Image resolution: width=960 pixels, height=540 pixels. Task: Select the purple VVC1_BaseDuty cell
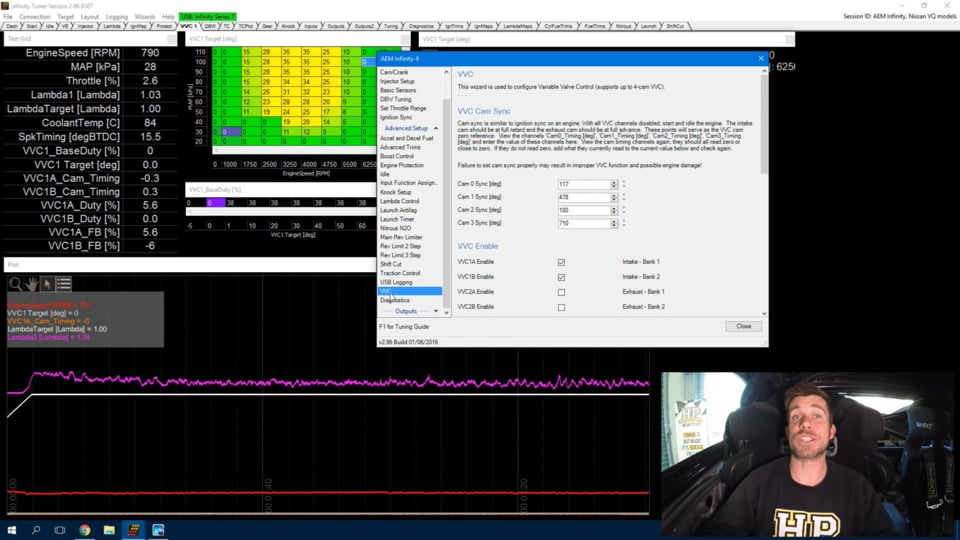(x=215, y=203)
